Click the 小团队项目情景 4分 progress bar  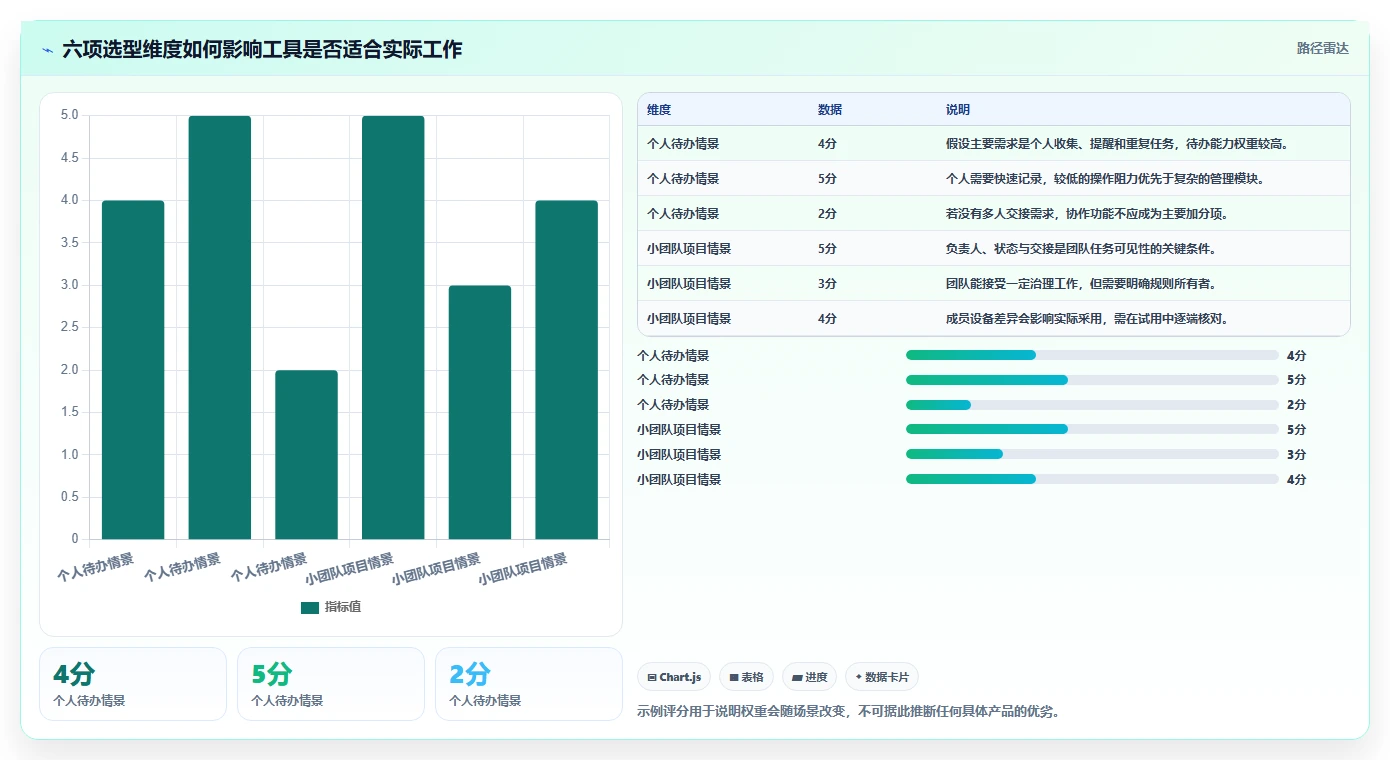pyautogui.click(x=1092, y=479)
